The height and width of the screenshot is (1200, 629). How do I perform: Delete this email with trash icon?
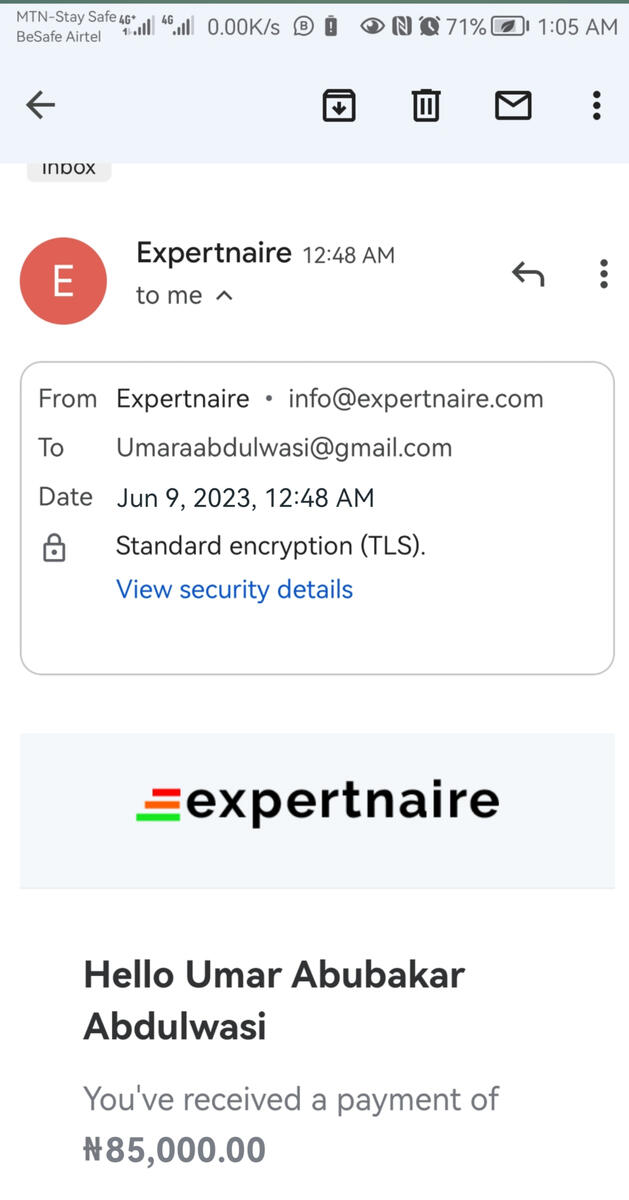point(426,105)
